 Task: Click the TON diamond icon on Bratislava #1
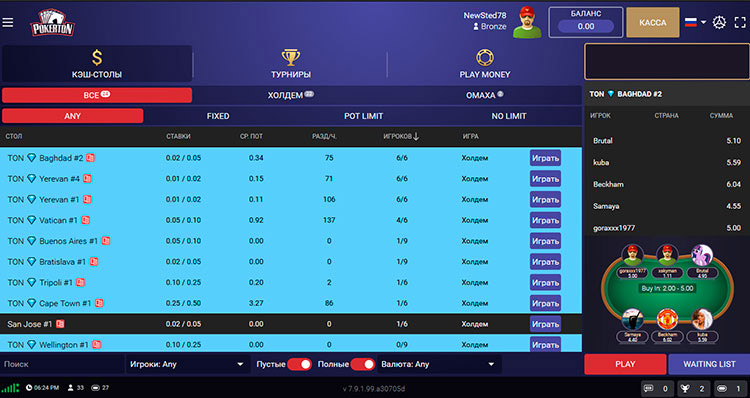pos(32,262)
